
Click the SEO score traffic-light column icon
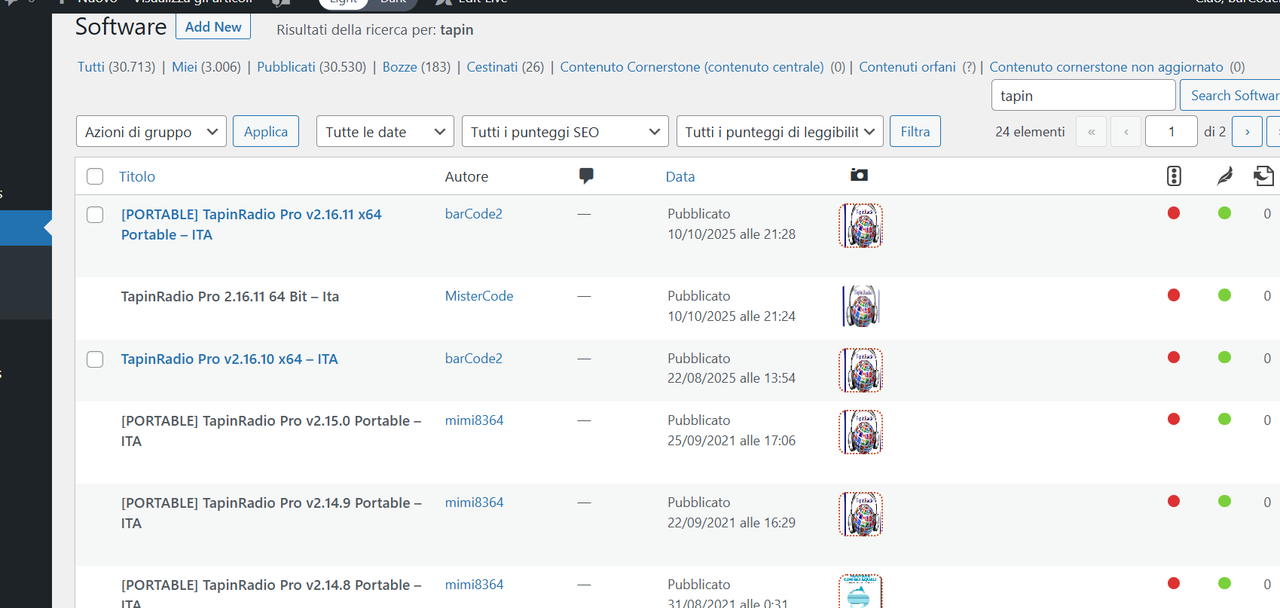(x=1174, y=176)
